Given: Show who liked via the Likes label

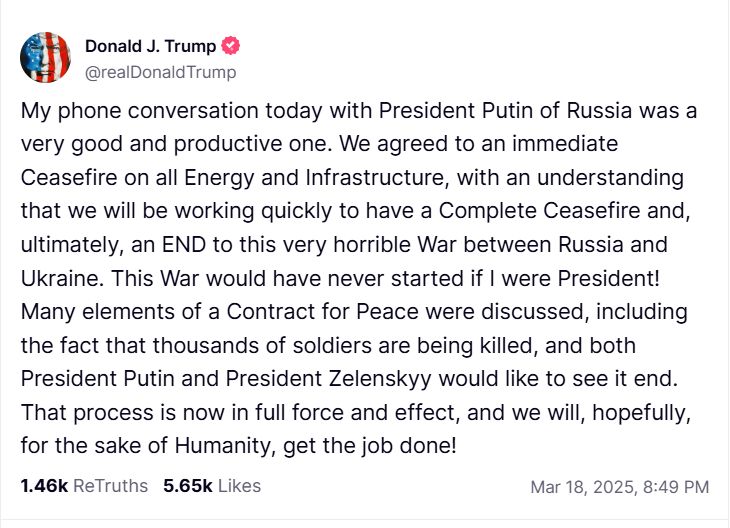Looking at the screenshot, I should (x=238, y=486).
